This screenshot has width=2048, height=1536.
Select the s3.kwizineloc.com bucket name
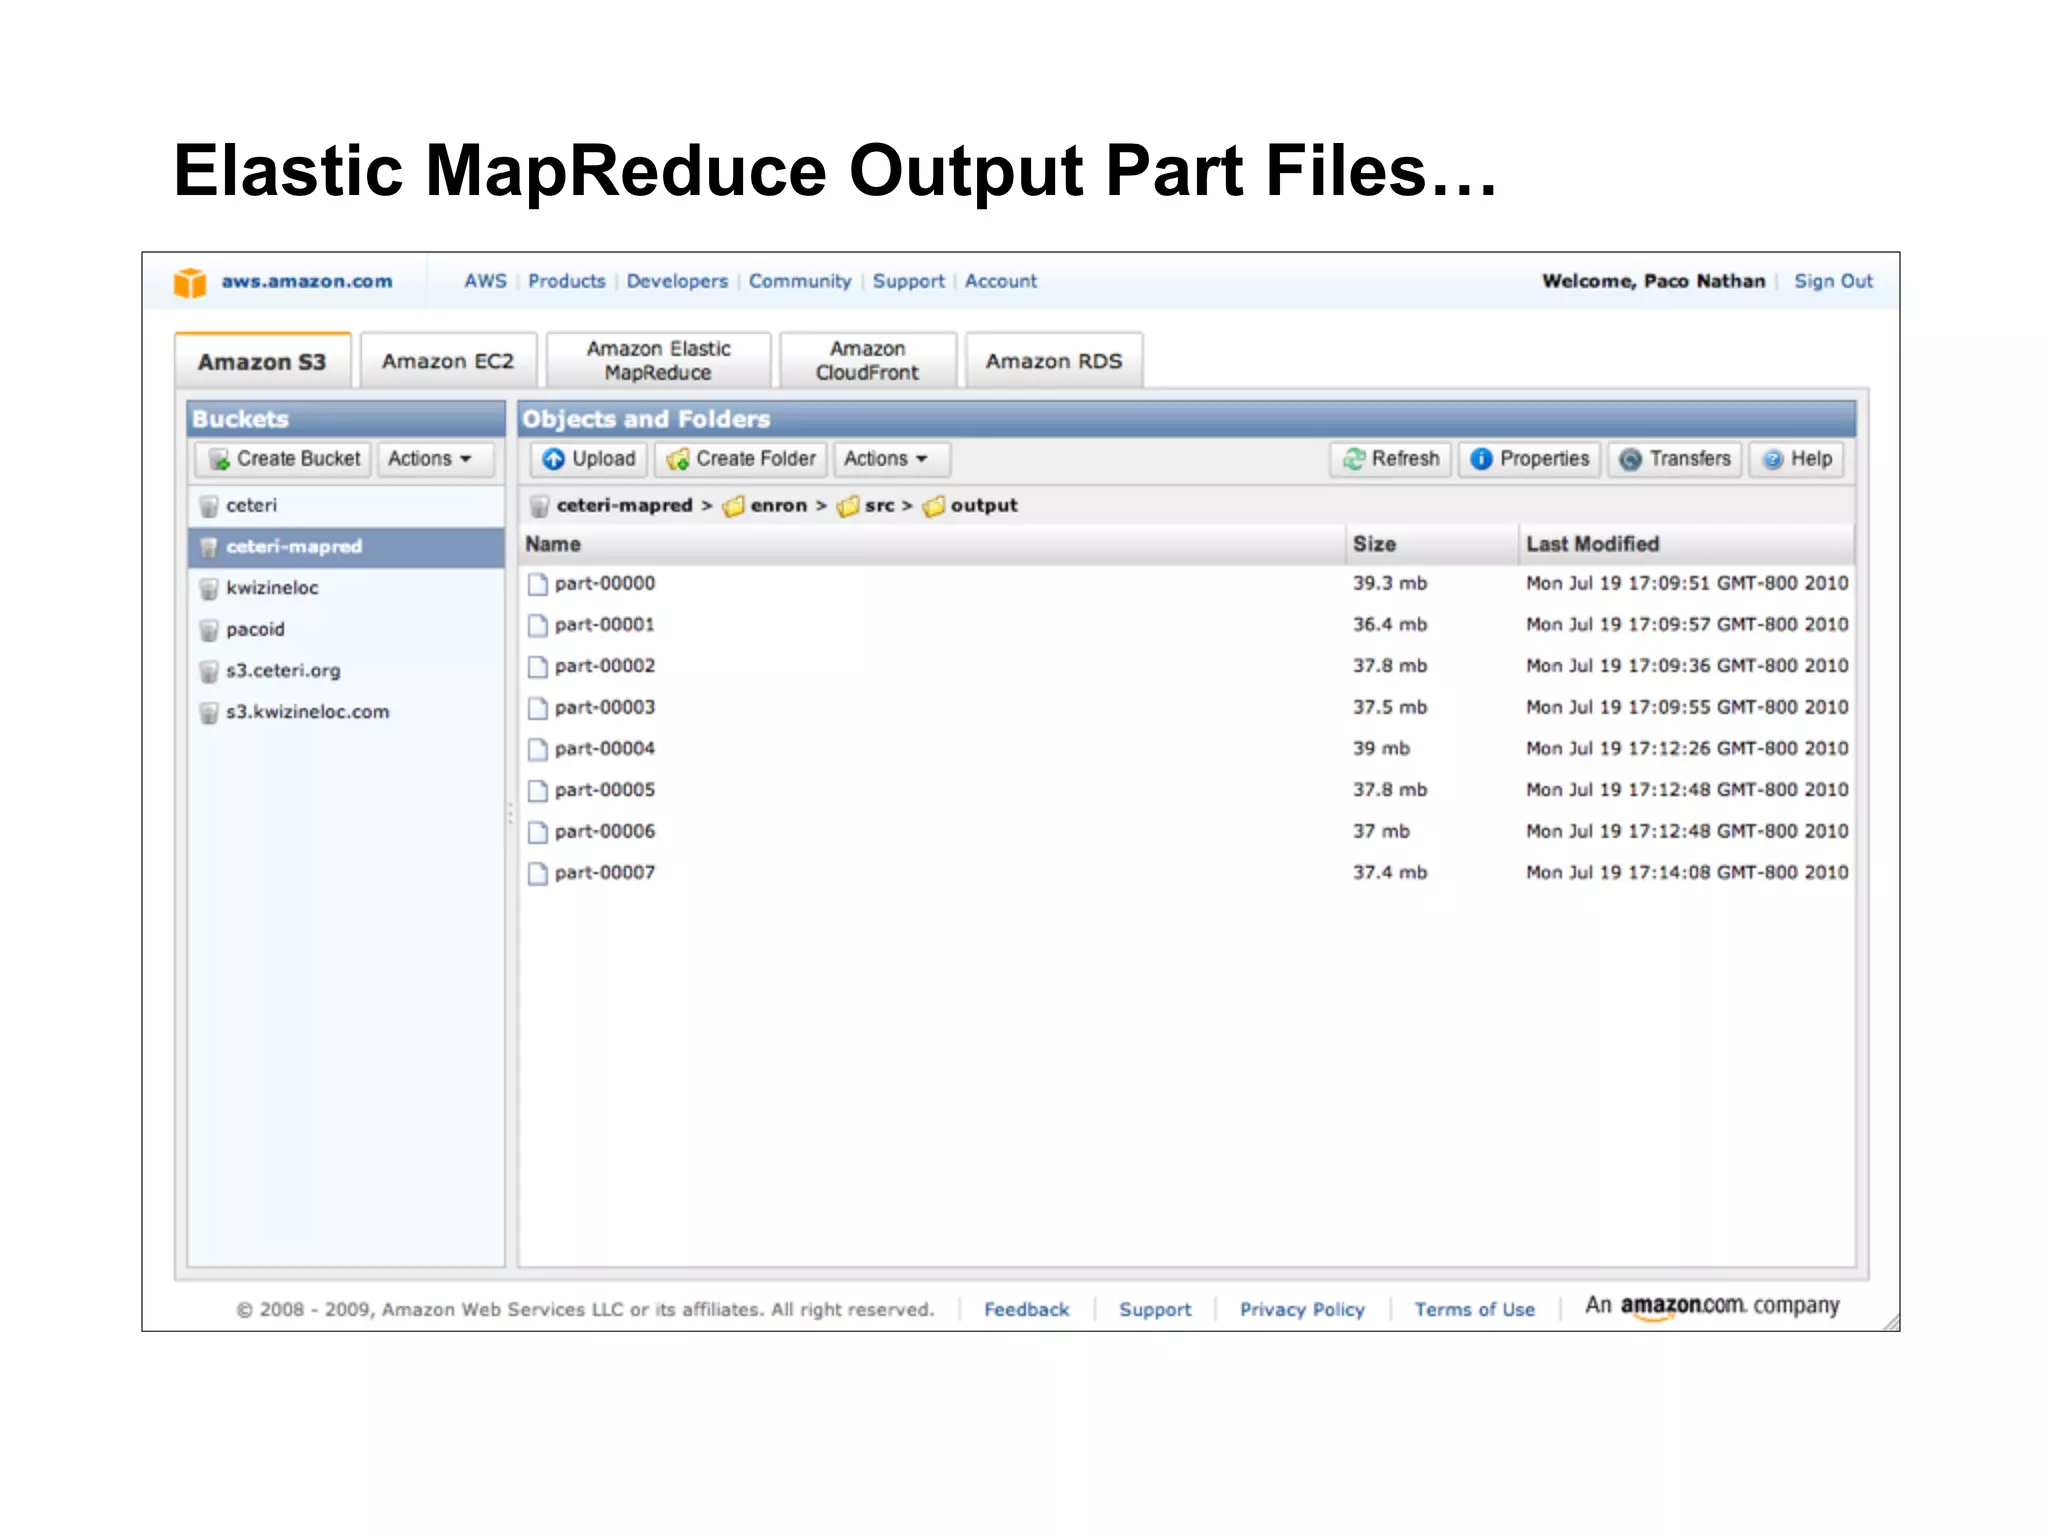point(308,713)
